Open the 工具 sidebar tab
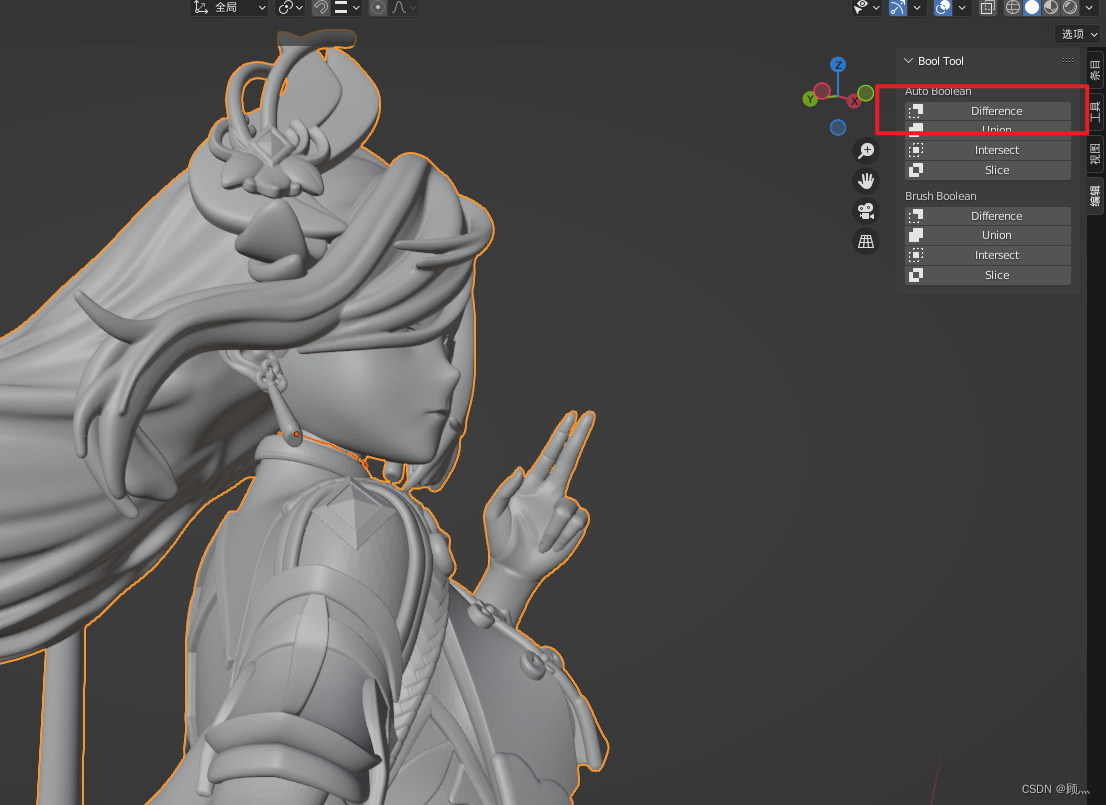 click(x=1095, y=111)
